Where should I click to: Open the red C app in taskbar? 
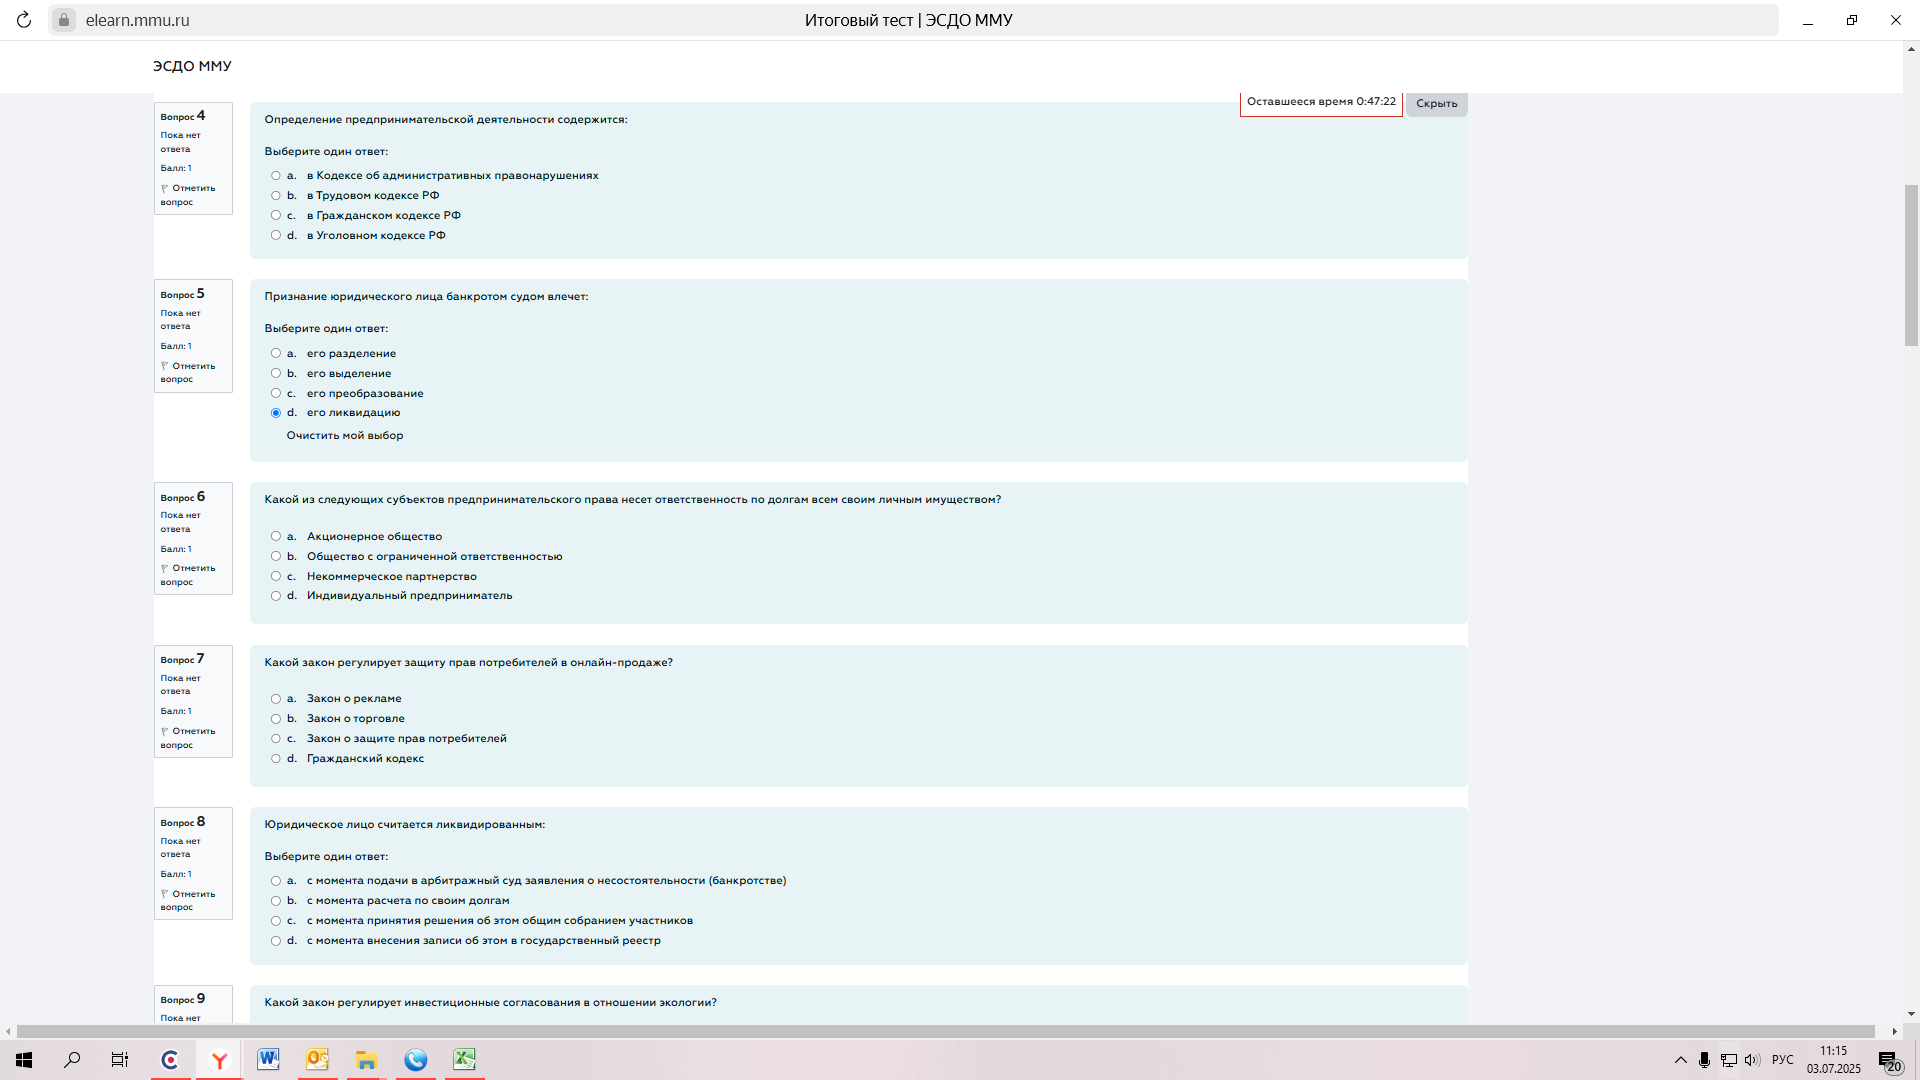point(170,1060)
